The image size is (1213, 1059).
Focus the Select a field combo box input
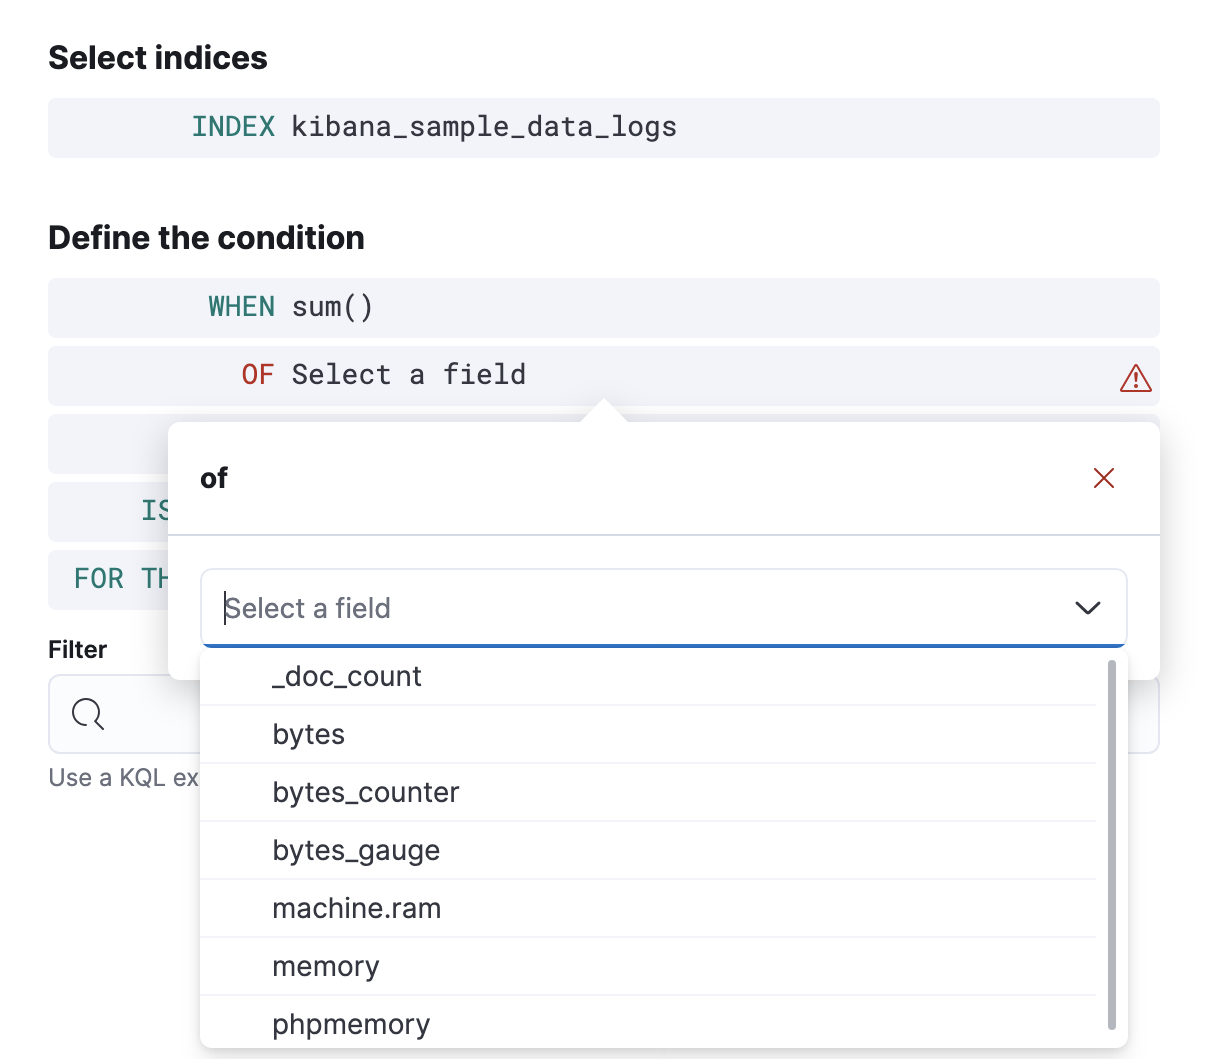coord(640,608)
